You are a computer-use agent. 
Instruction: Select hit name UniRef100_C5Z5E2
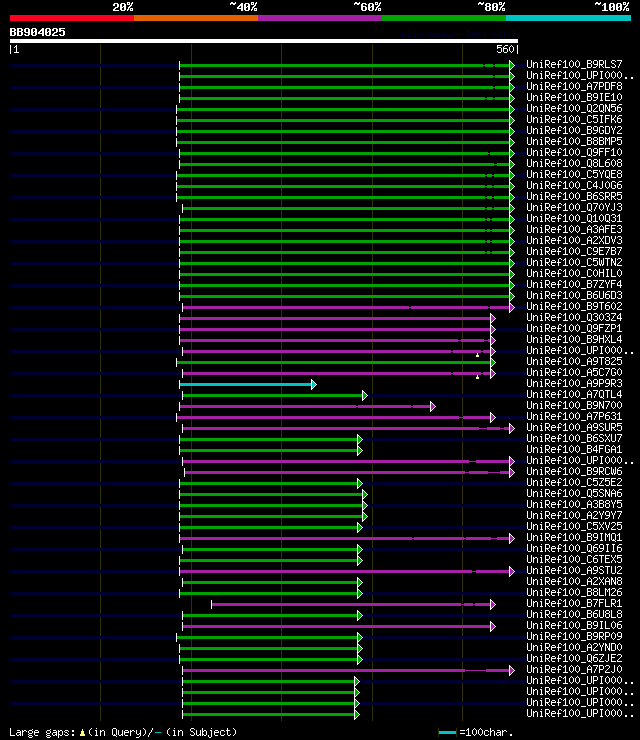click(x=574, y=482)
